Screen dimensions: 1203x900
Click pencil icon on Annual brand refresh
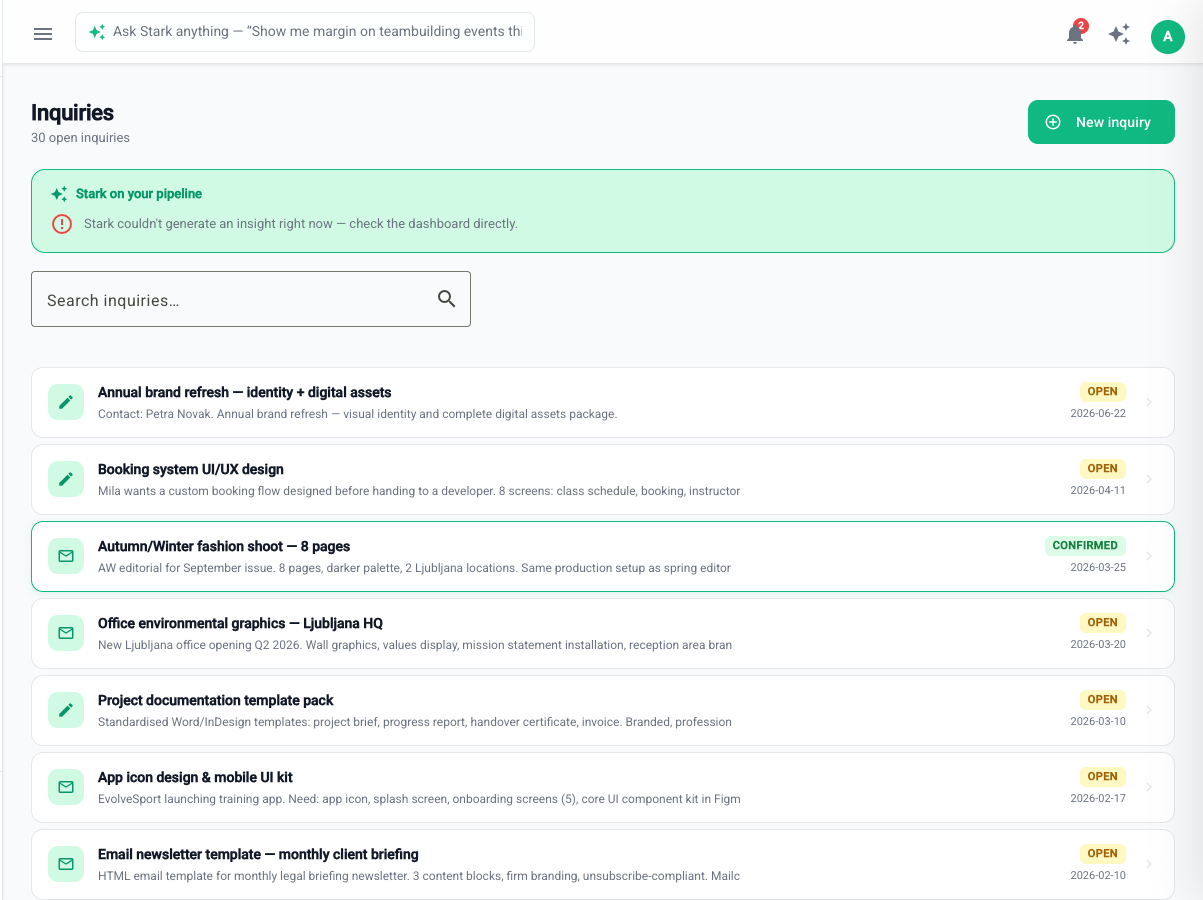(x=66, y=402)
